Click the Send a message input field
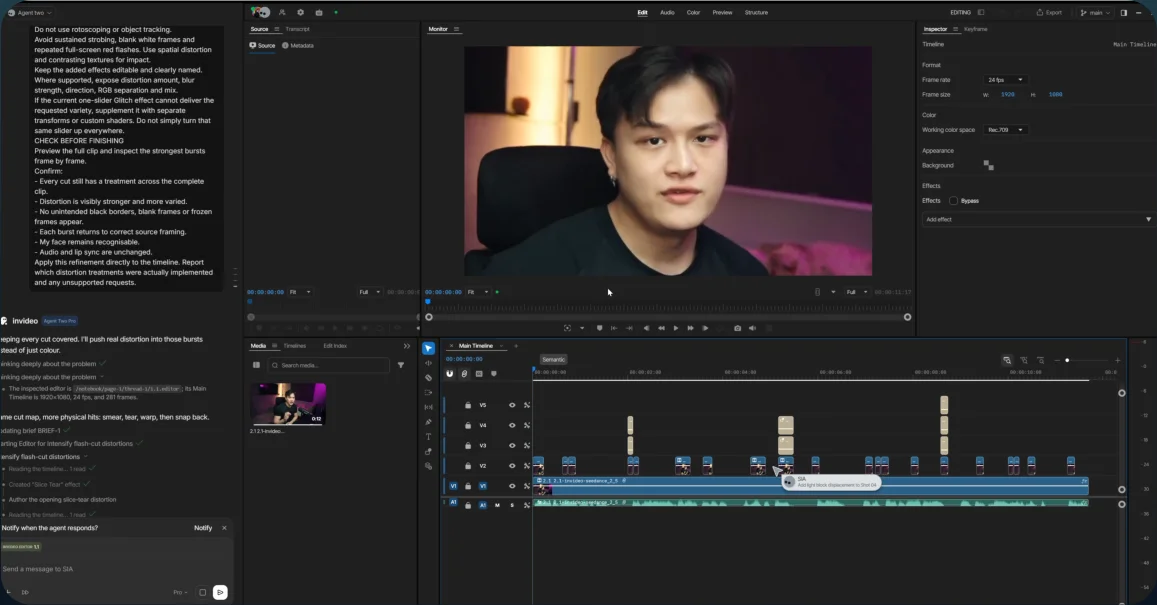 tap(117, 570)
